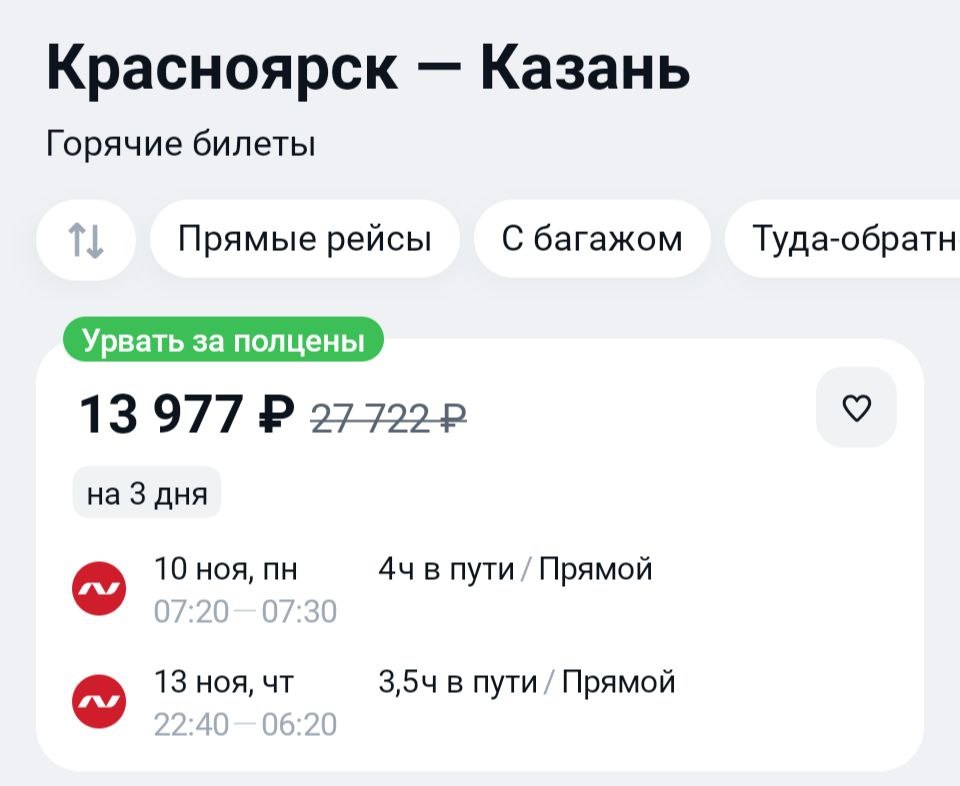Click 4ч в пути / Прямой details

point(516,569)
